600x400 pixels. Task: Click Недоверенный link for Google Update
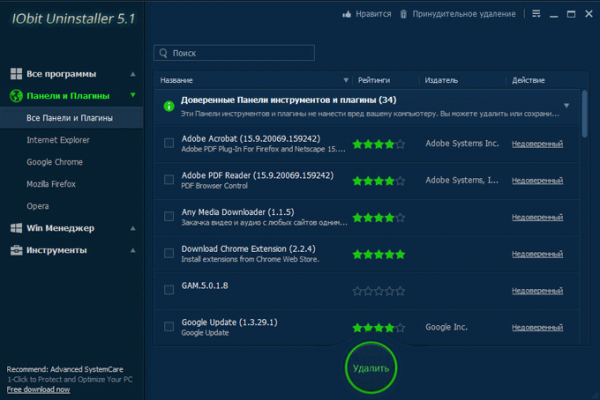[x=537, y=327]
